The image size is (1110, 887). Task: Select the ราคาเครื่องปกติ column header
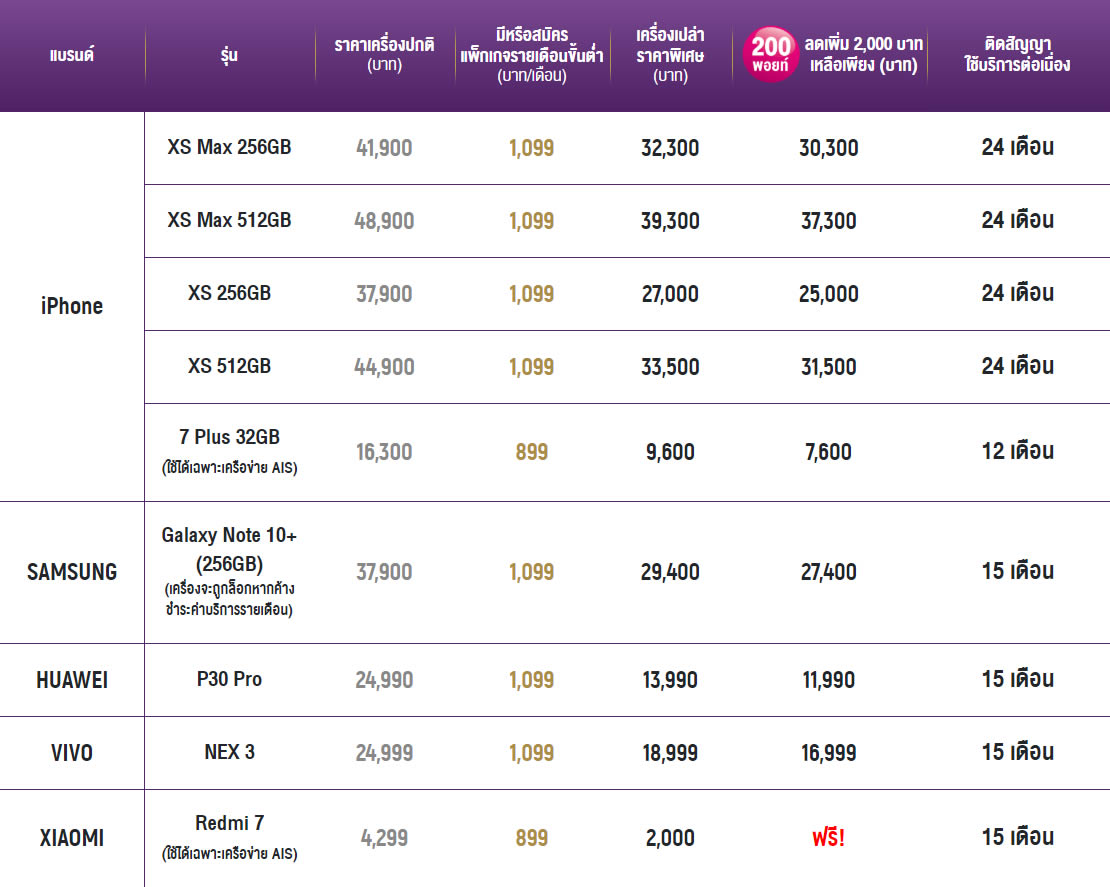384,54
